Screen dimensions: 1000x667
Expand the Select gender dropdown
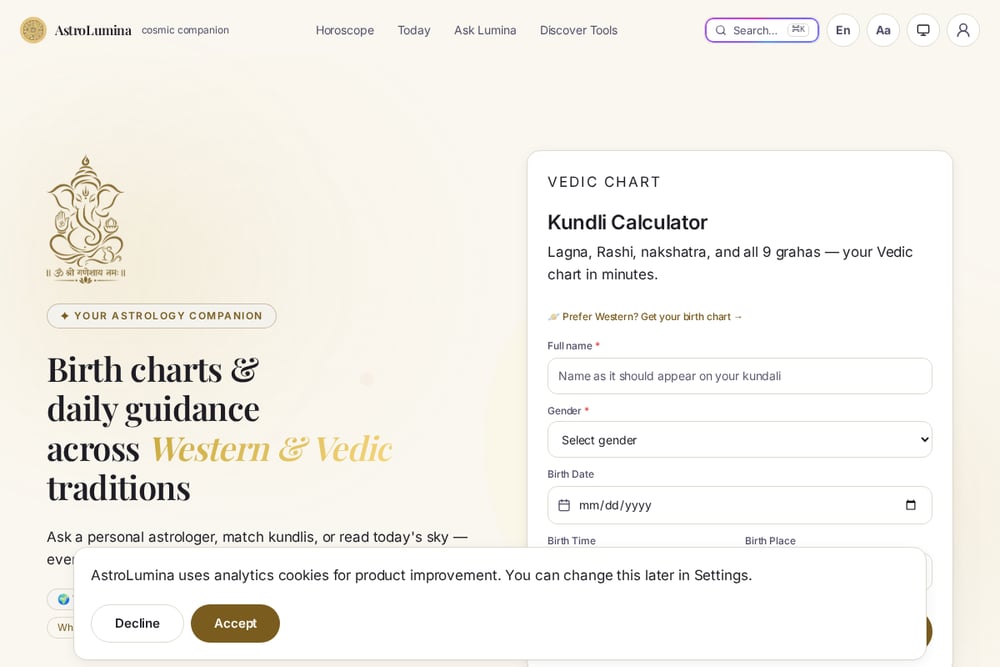pos(739,439)
